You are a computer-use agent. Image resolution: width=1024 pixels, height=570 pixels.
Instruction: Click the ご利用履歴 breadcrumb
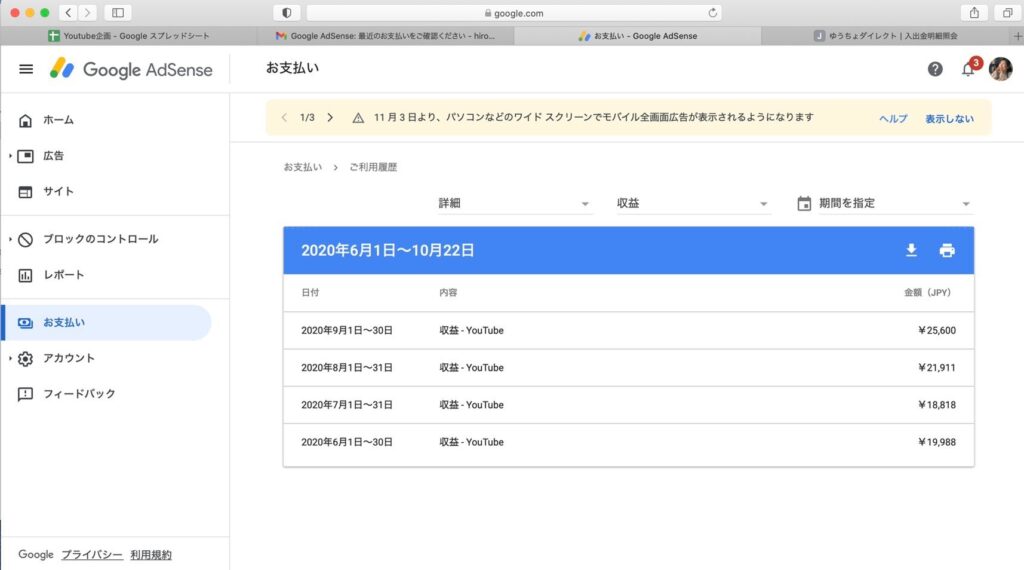coord(373,167)
